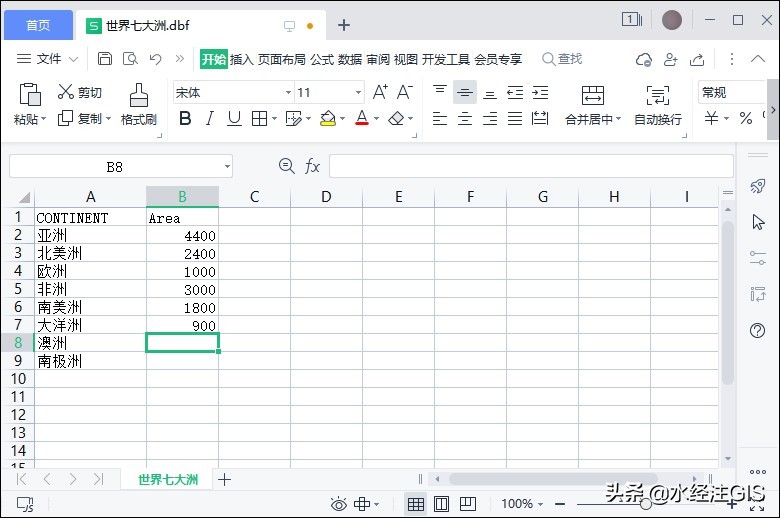
Task: Open the font name 宋体 dropdown
Action: (x=288, y=93)
